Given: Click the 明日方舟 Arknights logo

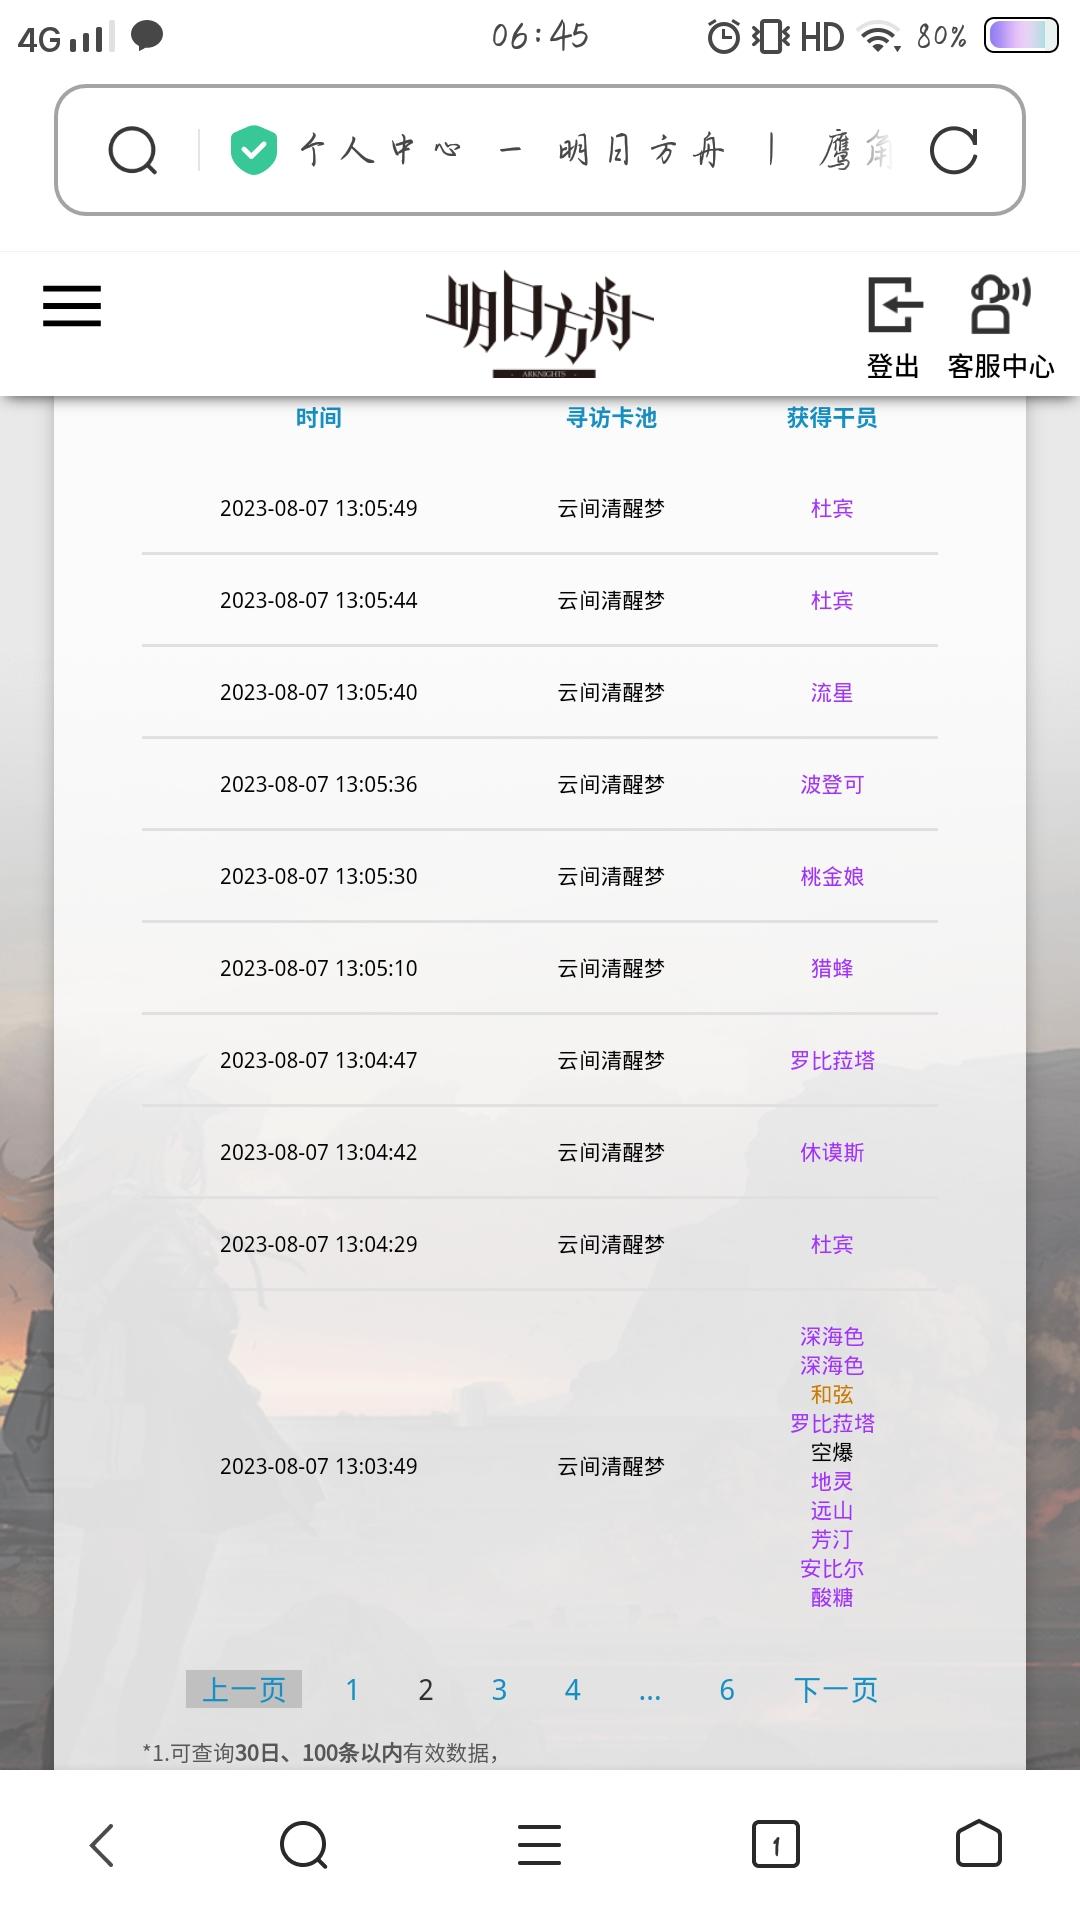Looking at the screenshot, I should [540, 324].
